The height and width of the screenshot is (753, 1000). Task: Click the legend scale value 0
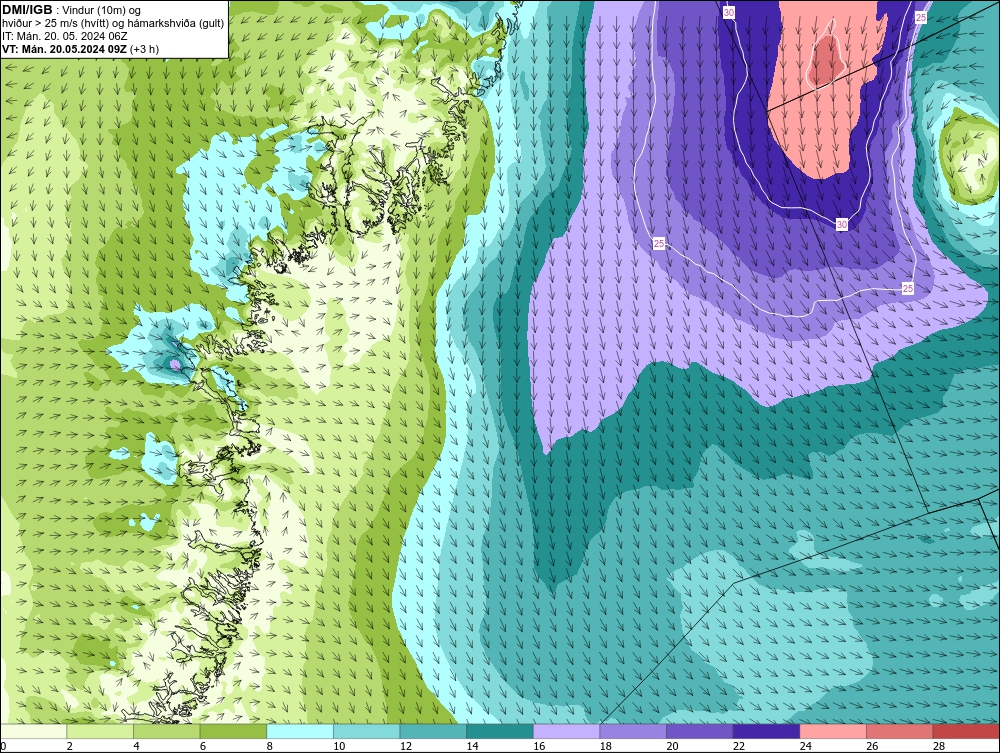pos(3,746)
